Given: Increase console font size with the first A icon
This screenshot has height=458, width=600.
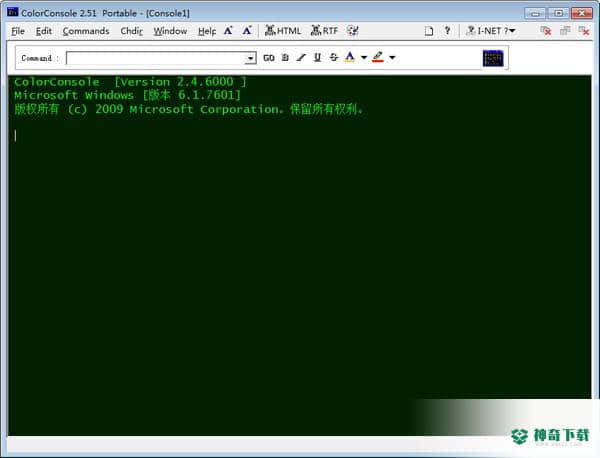Looking at the screenshot, I should [228, 31].
